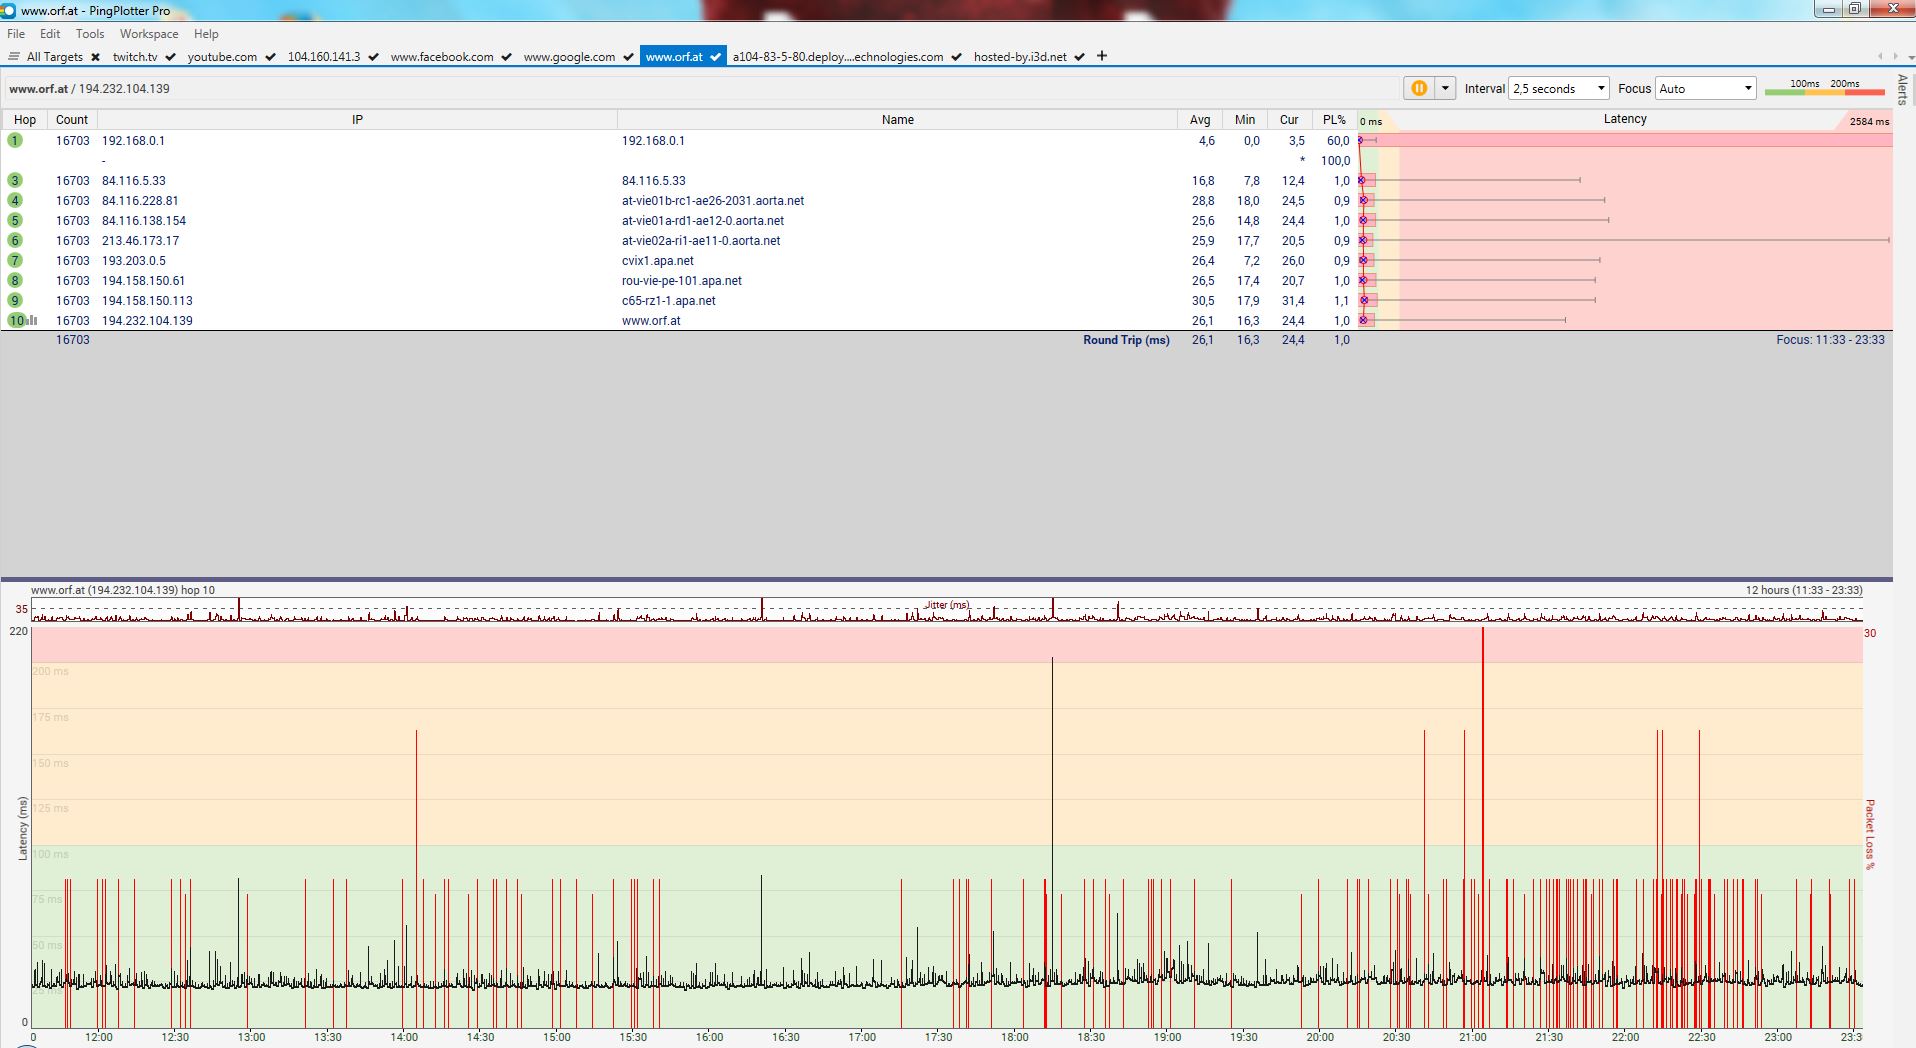Open the Alerts side panel
Image resolution: width=1916 pixels, height=1048 pixels.
coord(1902,89)
